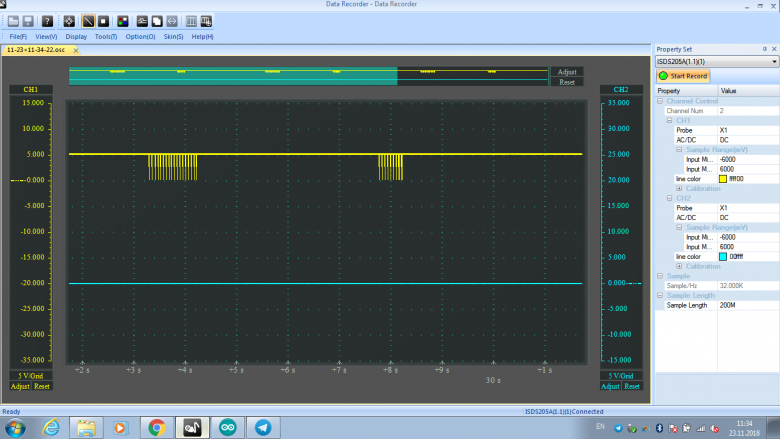Open Internet Explorer from the taskbar
The height and width of the screenshot is (439, 780).
[51, 428]
